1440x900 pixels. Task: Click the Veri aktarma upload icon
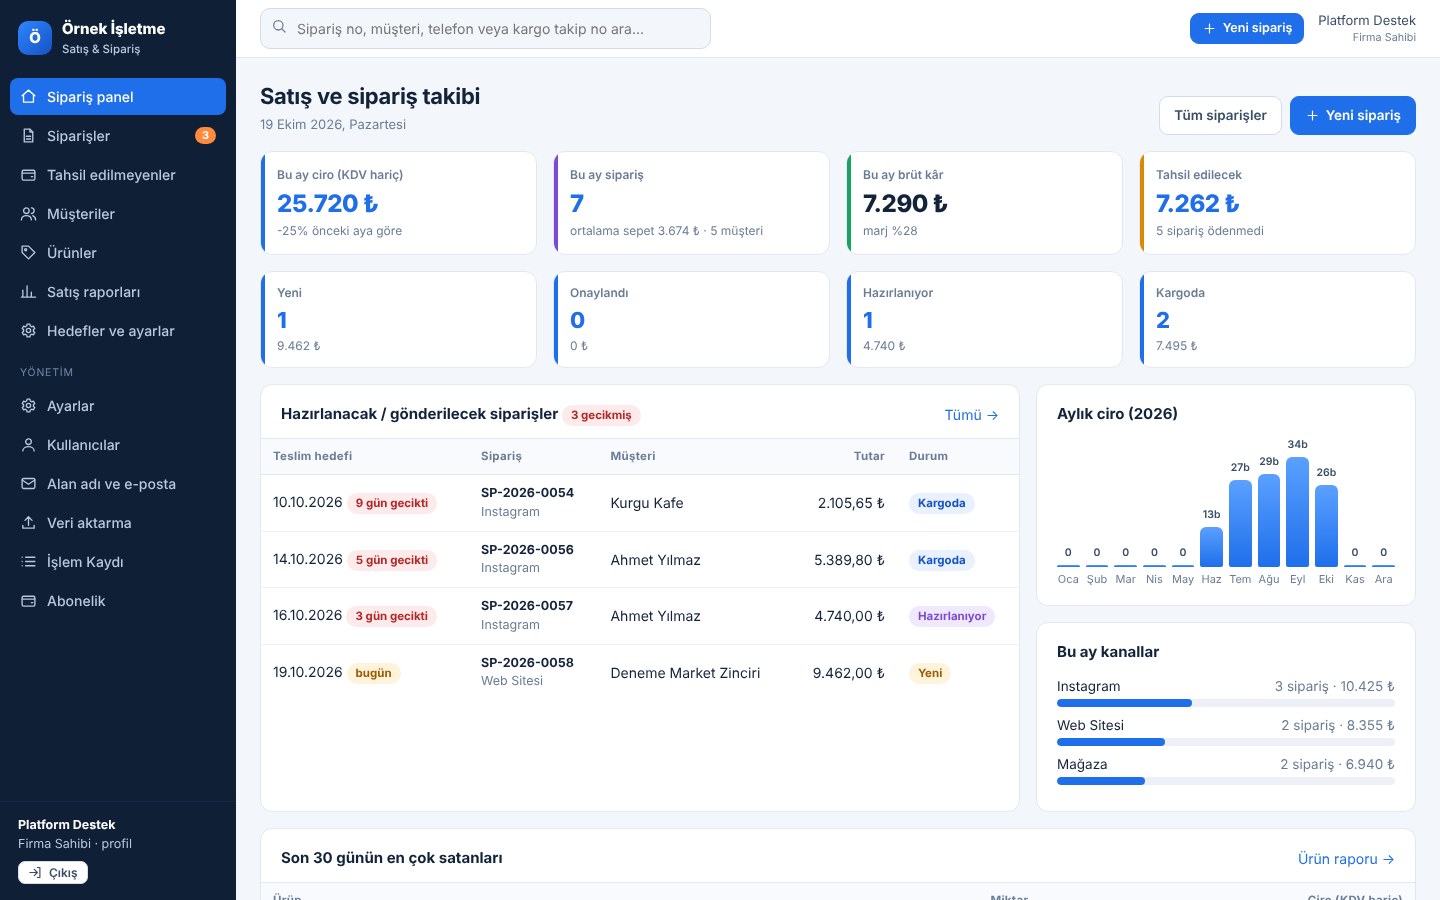click(x=29, y=523)
